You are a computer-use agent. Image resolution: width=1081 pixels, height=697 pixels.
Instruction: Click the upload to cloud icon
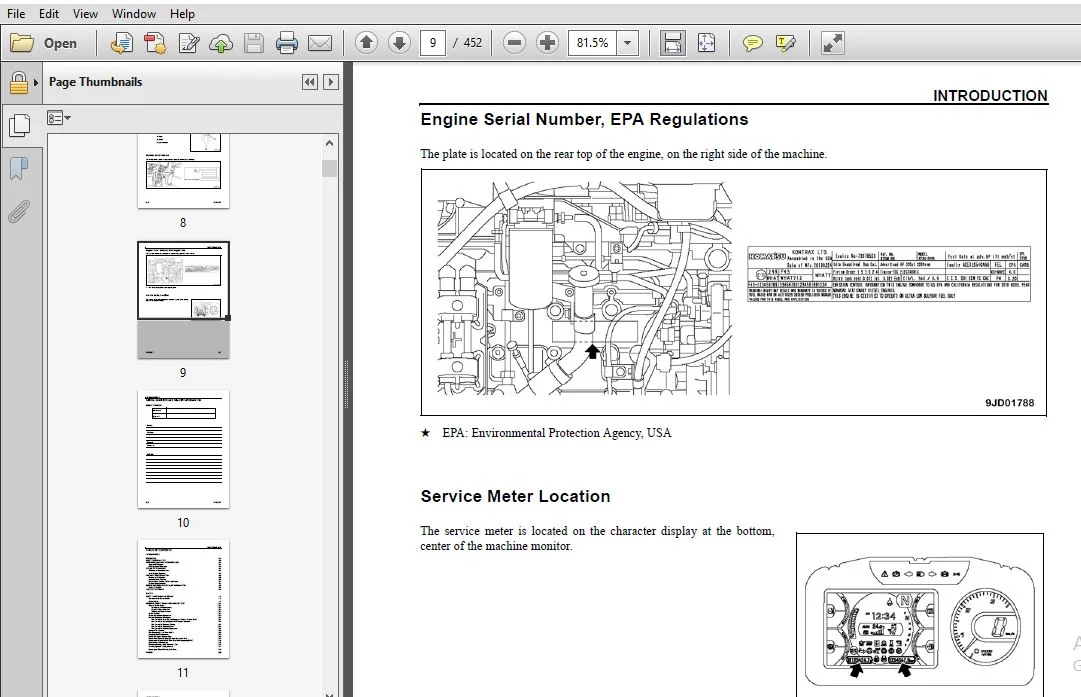pos(221,43)
